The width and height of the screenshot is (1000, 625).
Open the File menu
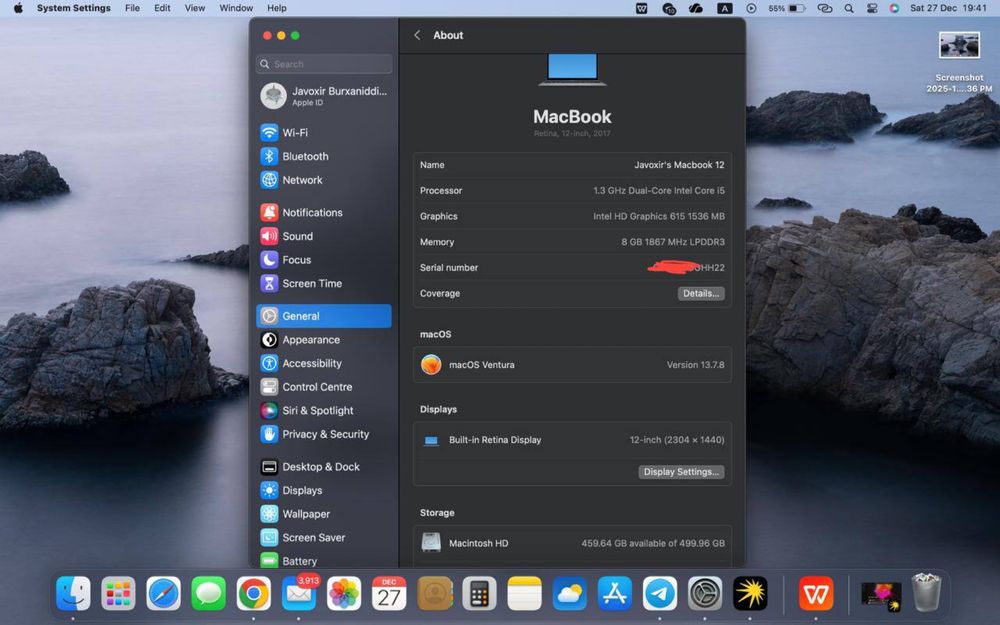(132, 8)
